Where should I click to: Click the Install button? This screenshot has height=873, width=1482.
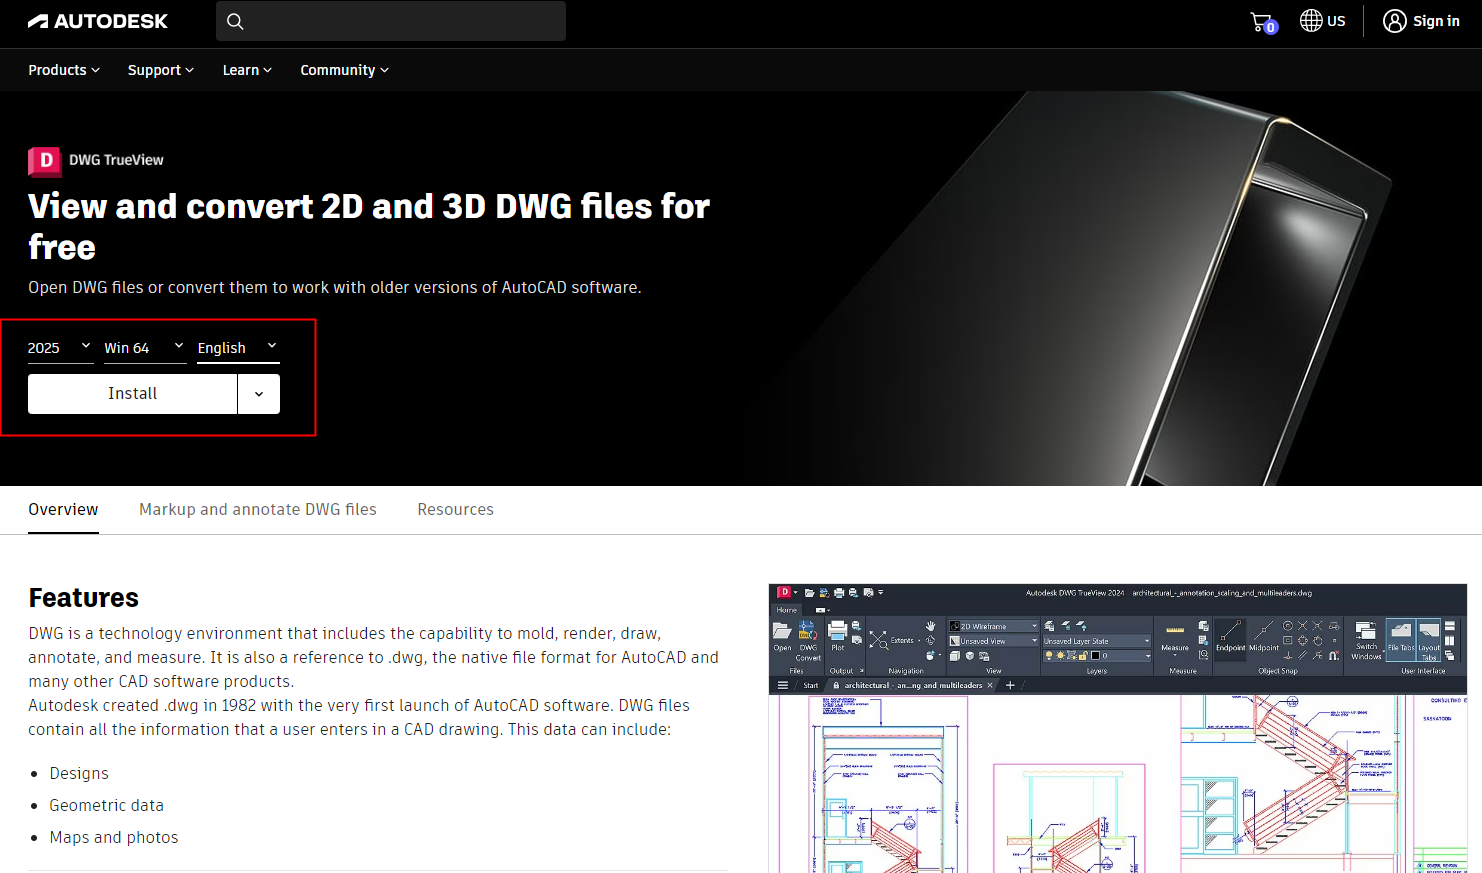click(132, 394)
